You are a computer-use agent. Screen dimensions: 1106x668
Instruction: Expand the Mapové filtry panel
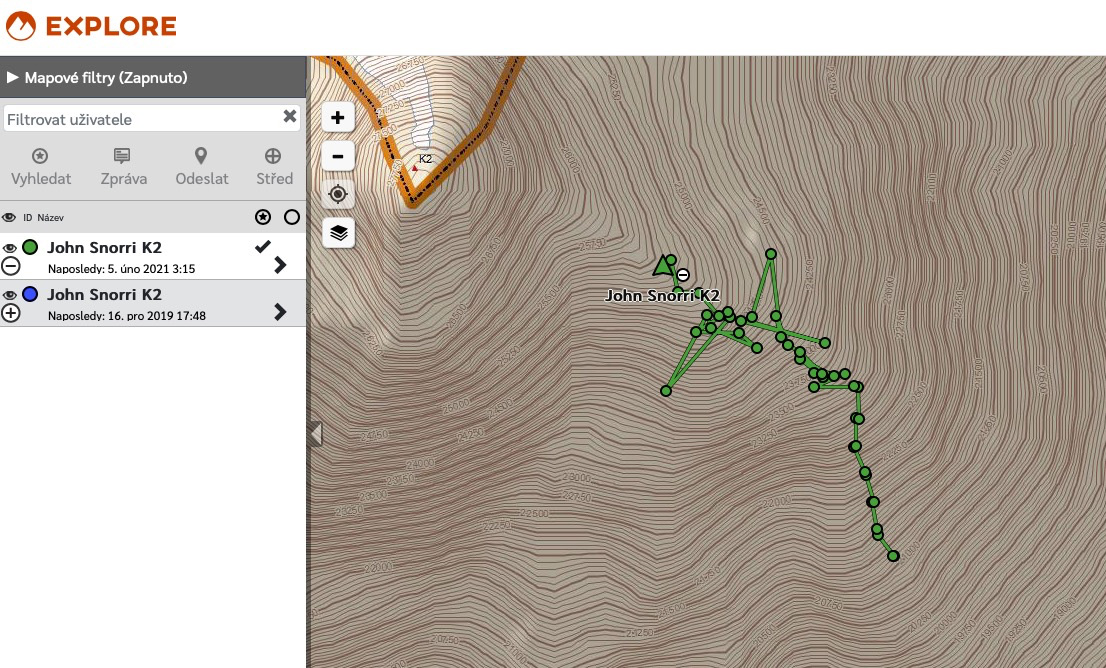(x=153, y=77)
